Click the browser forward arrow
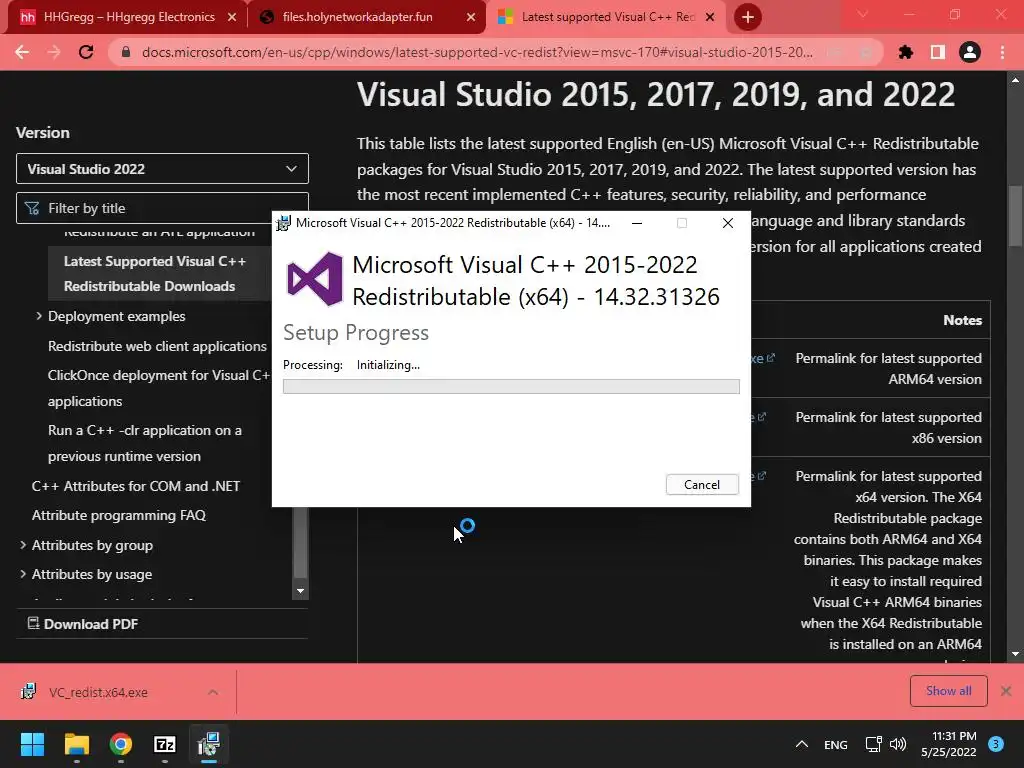This screenshot has height=768, width=1024. pyautogui.click(x=54, y=52)
